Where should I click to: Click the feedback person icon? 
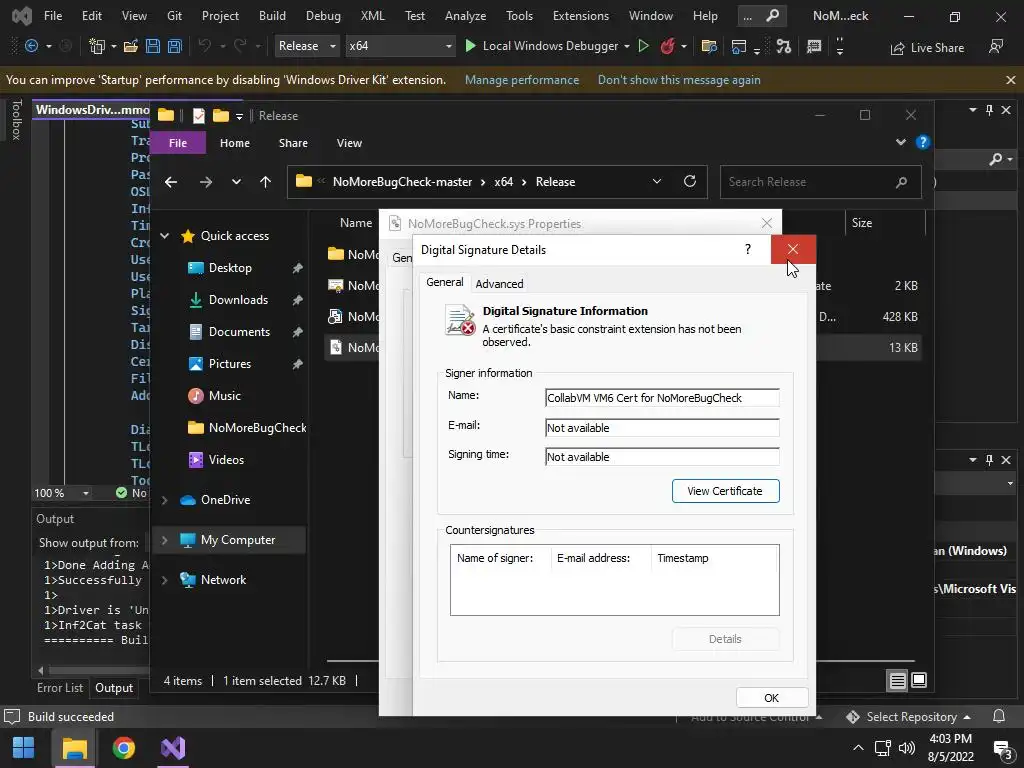(996, 46)
